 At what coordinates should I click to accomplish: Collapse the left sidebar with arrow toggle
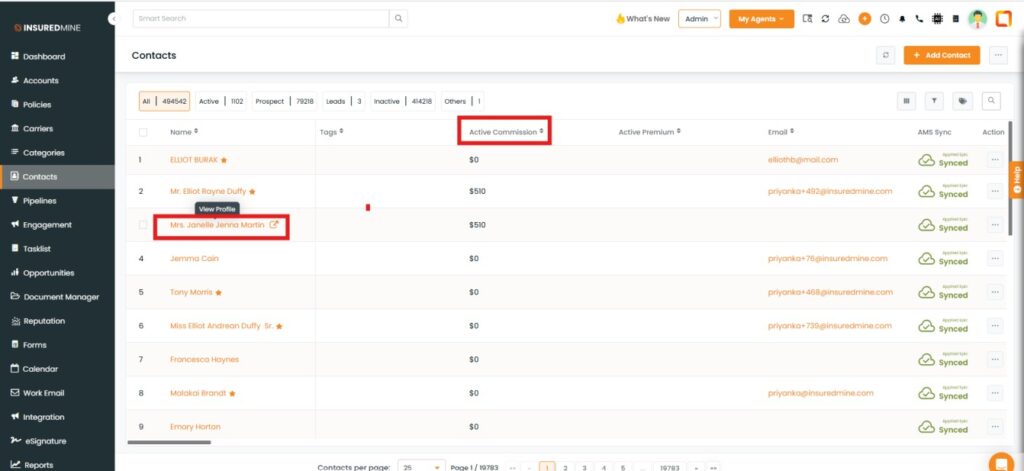tap(113, 19)
